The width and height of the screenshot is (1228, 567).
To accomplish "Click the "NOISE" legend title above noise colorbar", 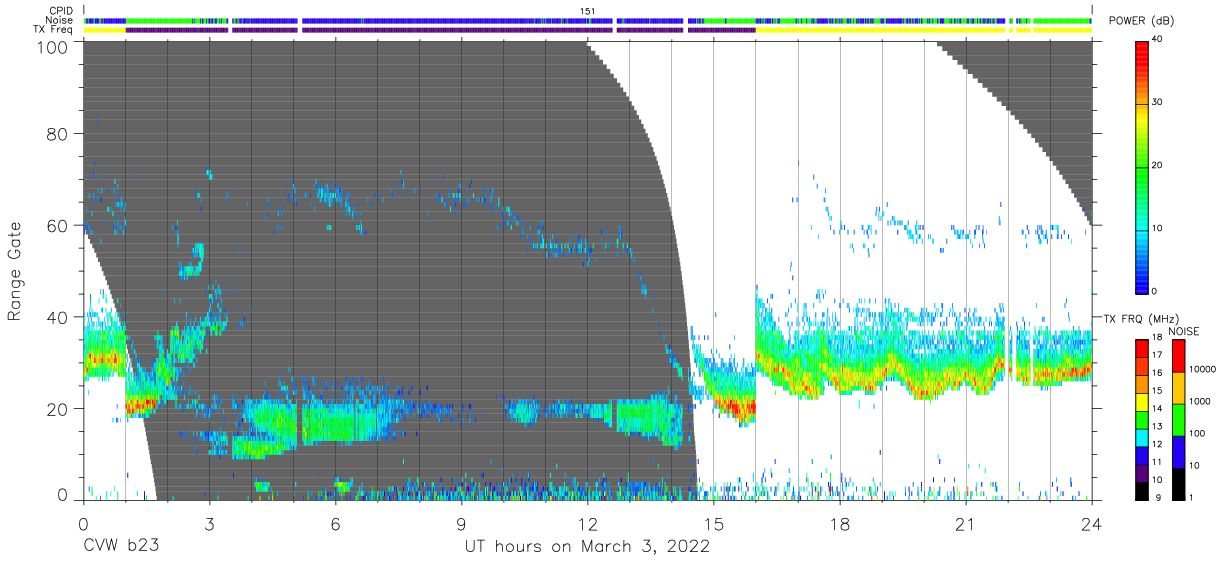I will click(1184, 331).
